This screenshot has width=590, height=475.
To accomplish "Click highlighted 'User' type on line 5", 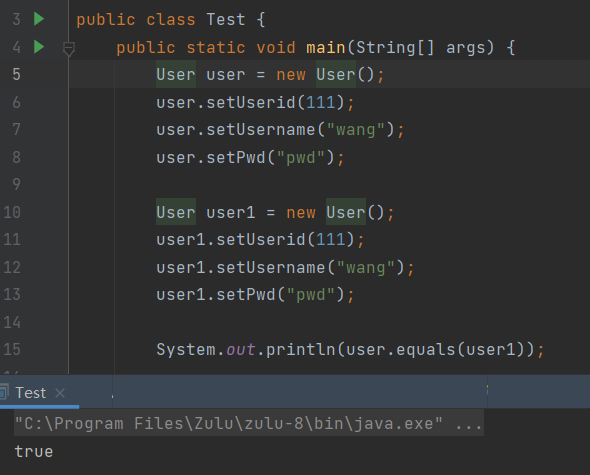I will click(176, 74).
